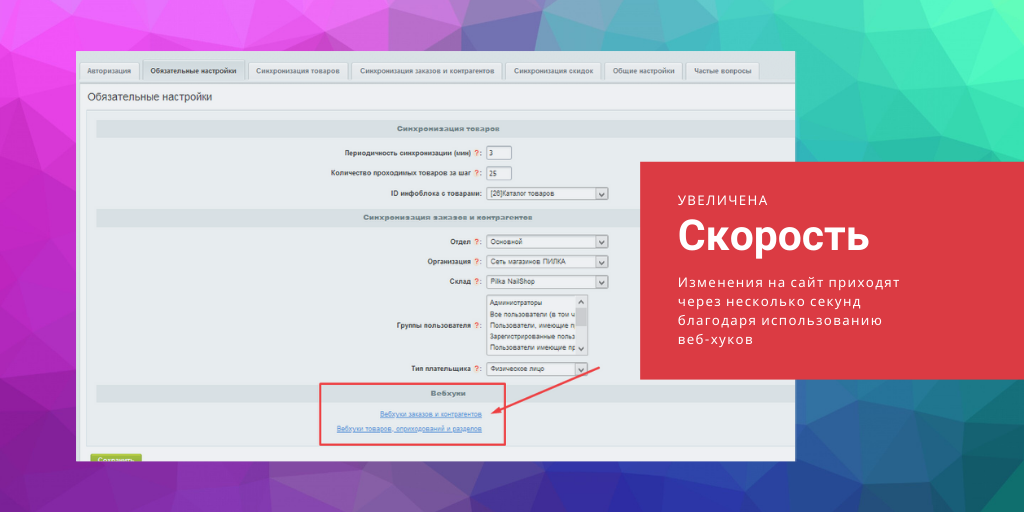The width and height of the screenshot is (1024, 512).
Task: Go to the Частые вопросы tab
Action: [x=725, y=71]
